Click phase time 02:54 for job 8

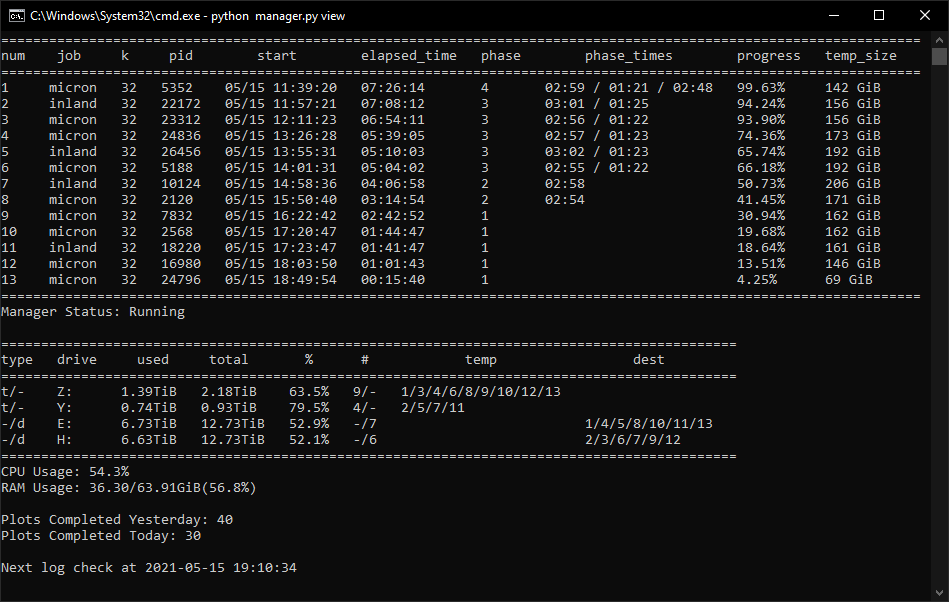565,200
